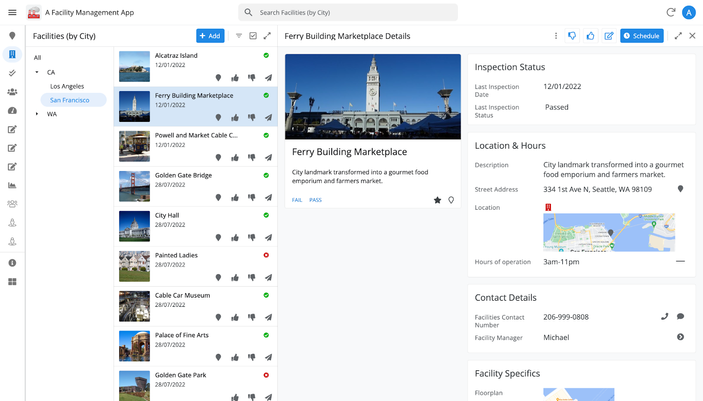Viewport: 703px width, 401px height.
Task: Send Alcatraz Island via paper plane icon
Action: pos(268,78)
